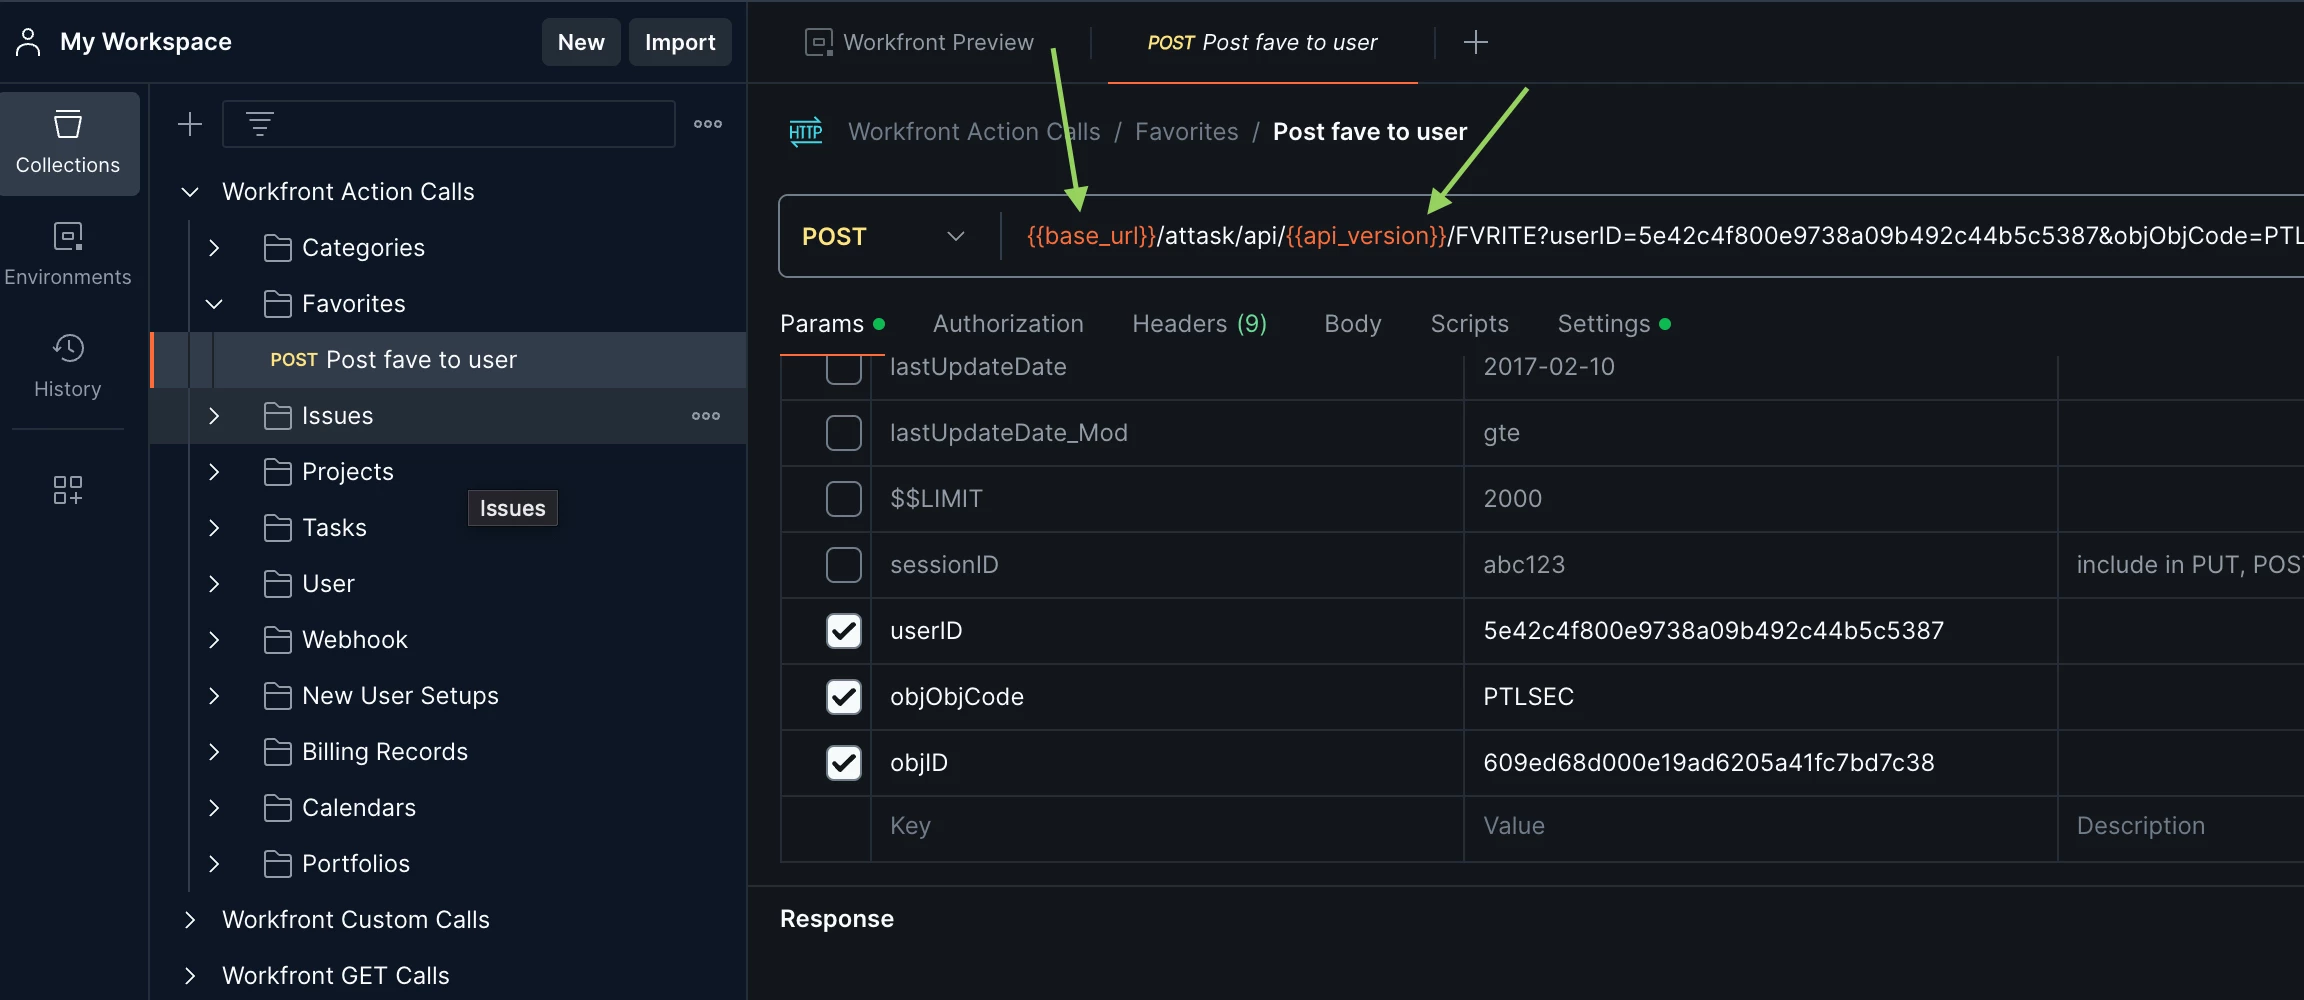Screen dimensions: 2304x1000
Task: Click the Import button
Action: 680,42
